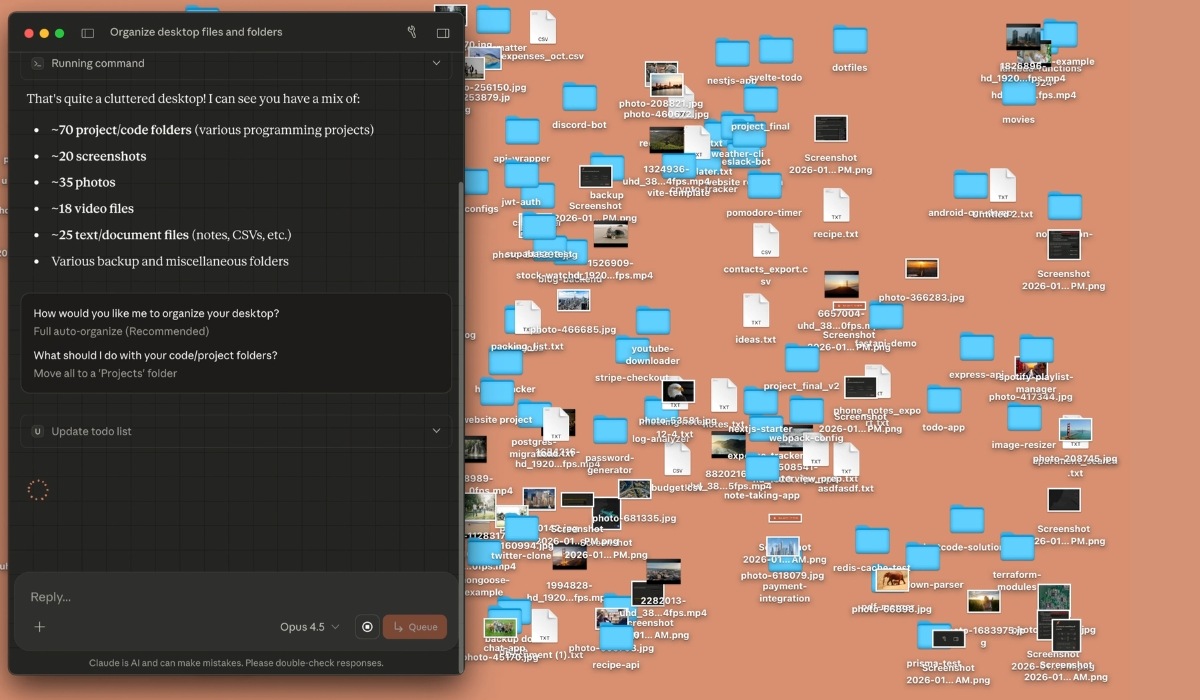
Task: Select the todo-app folder on desktop
Action: pyautogui.click(x=943, y=401)
